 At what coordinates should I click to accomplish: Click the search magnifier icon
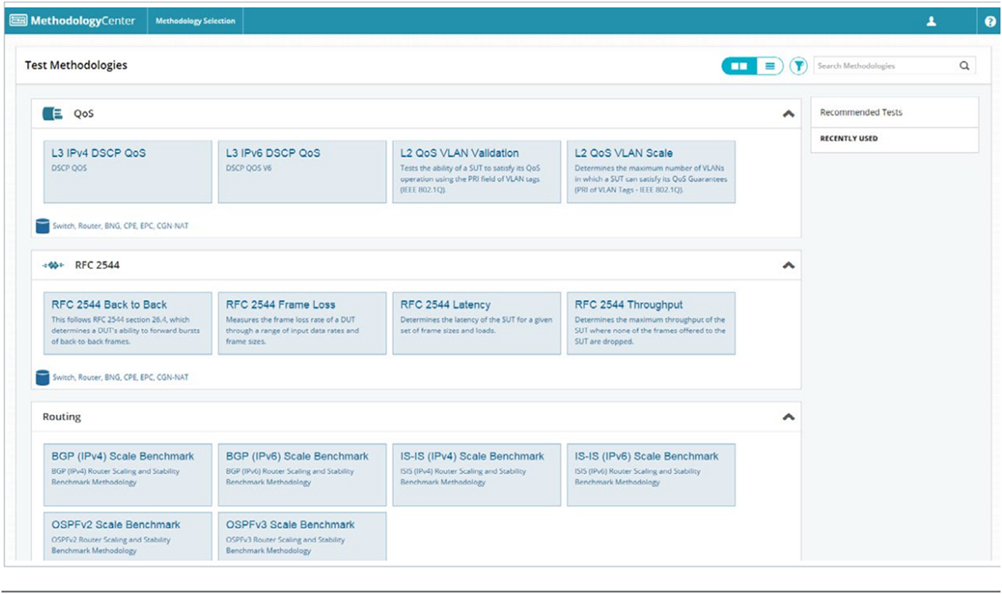pos(964,66)
